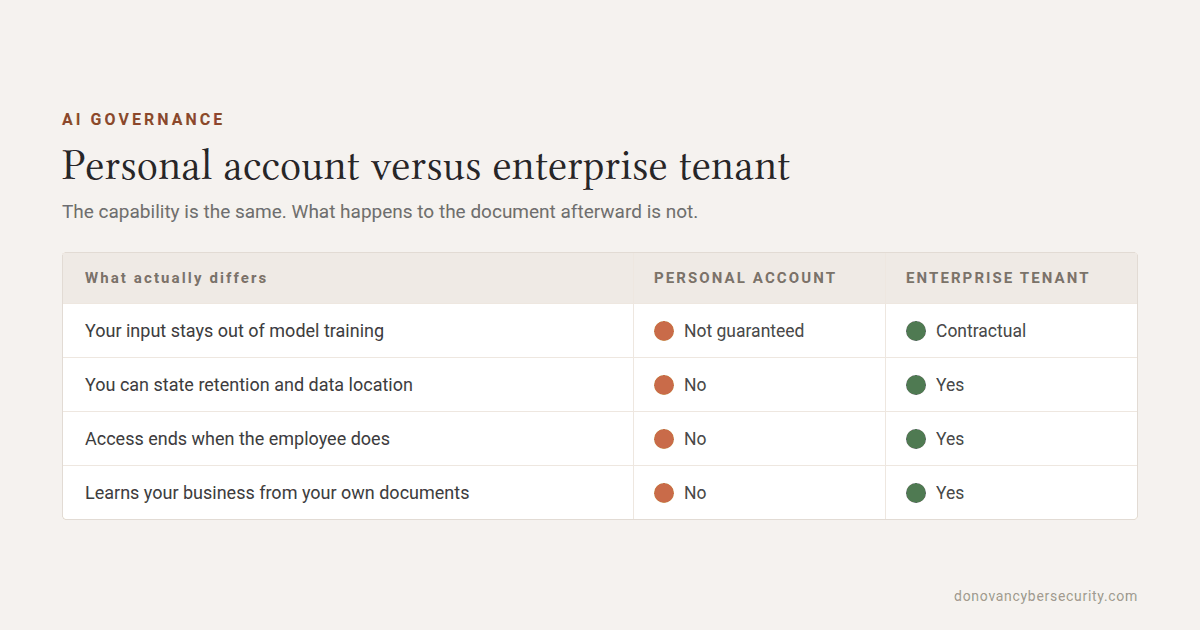The width and height of the screenshot is (1200, 630).
Task: Click the green dot in the retention and data location row
Action: pyautogui.click(x=916, y=385)
